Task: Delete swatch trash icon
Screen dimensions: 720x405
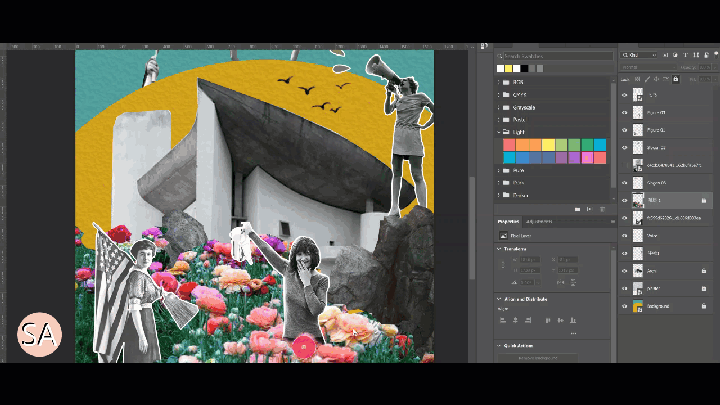Action: click(x=602, y=209)
